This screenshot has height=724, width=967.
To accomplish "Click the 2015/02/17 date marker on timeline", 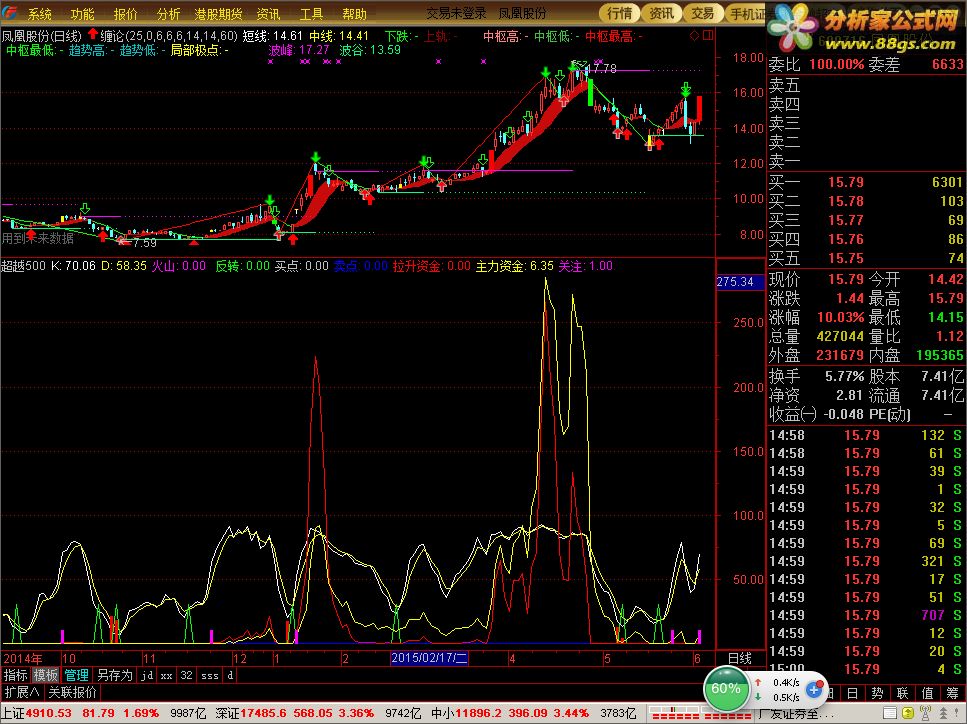I will (x=429, y=658).
